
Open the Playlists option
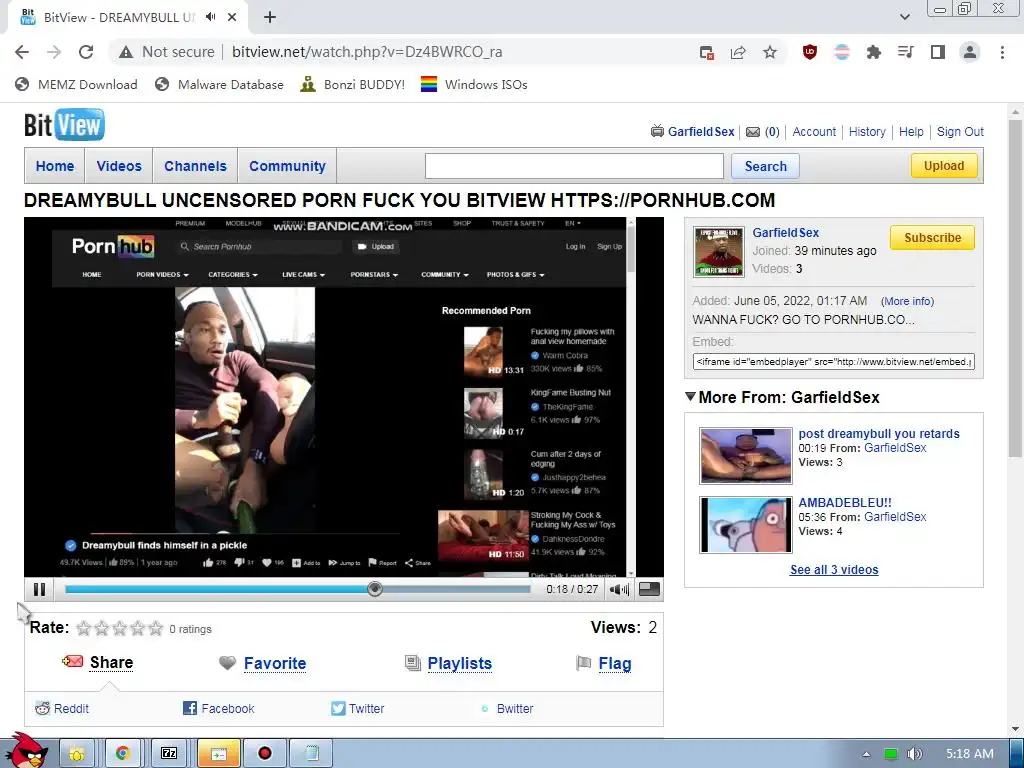(x=459, y=664)
